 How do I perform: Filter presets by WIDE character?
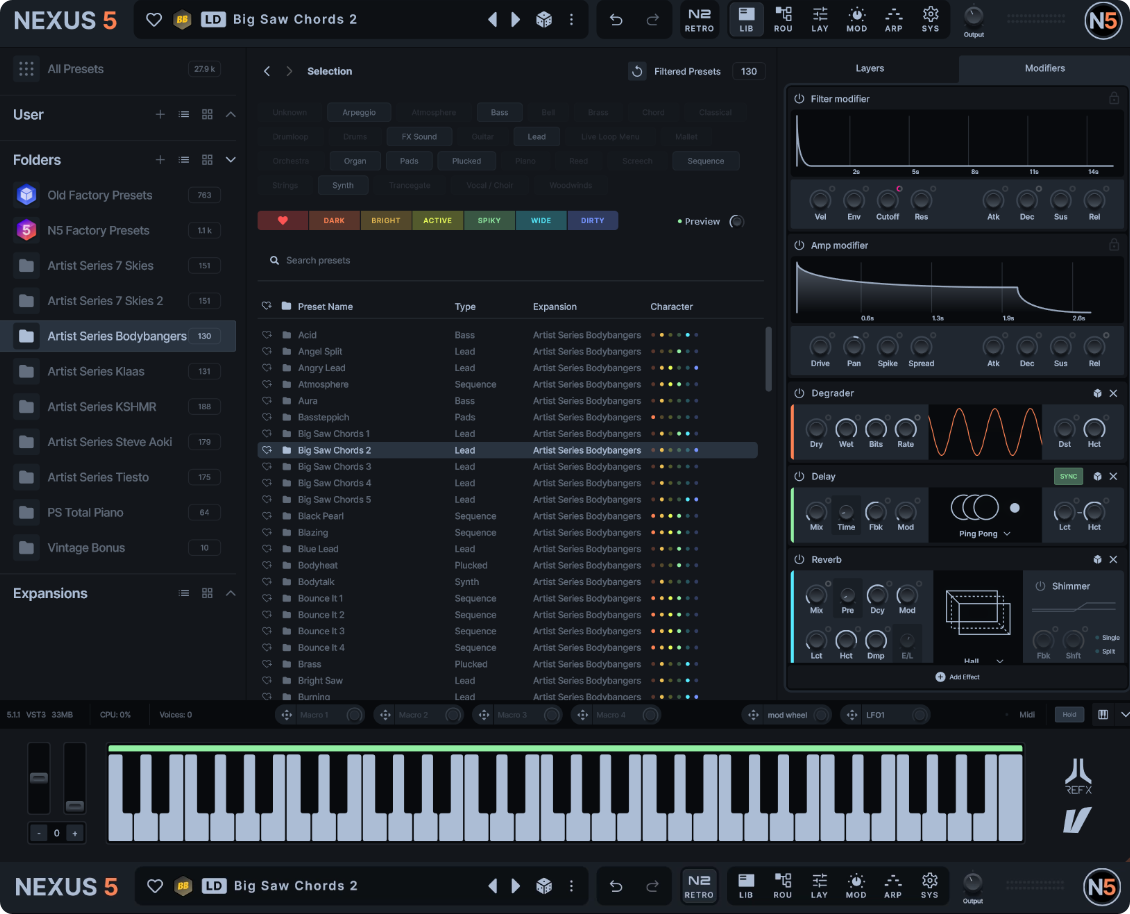pos(540,221)
